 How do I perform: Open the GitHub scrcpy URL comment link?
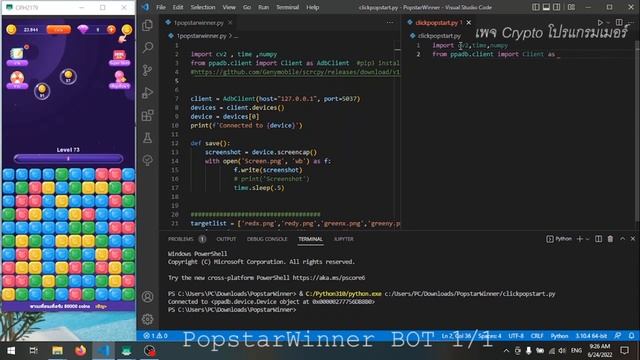coord(296,72)
